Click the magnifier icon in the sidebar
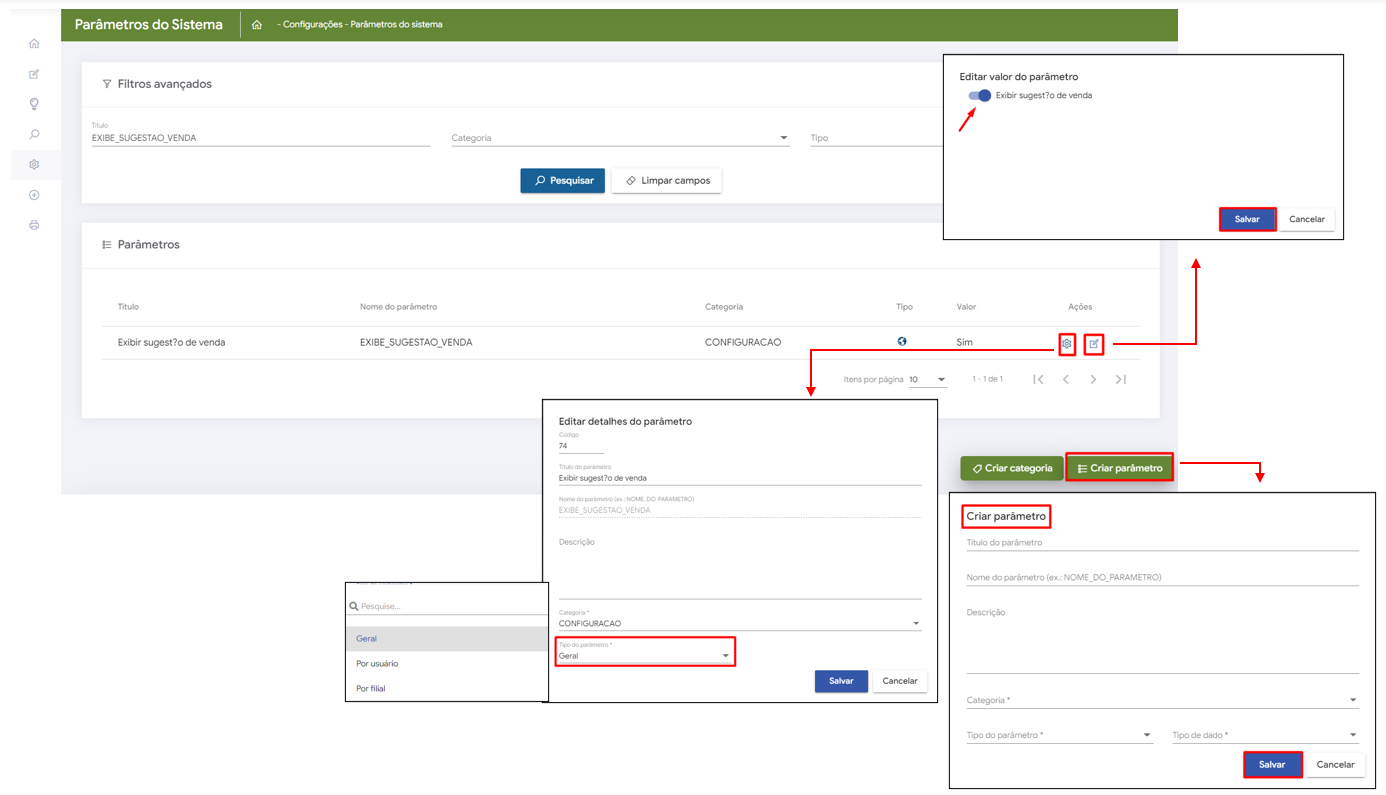 (x=34, y=134)
